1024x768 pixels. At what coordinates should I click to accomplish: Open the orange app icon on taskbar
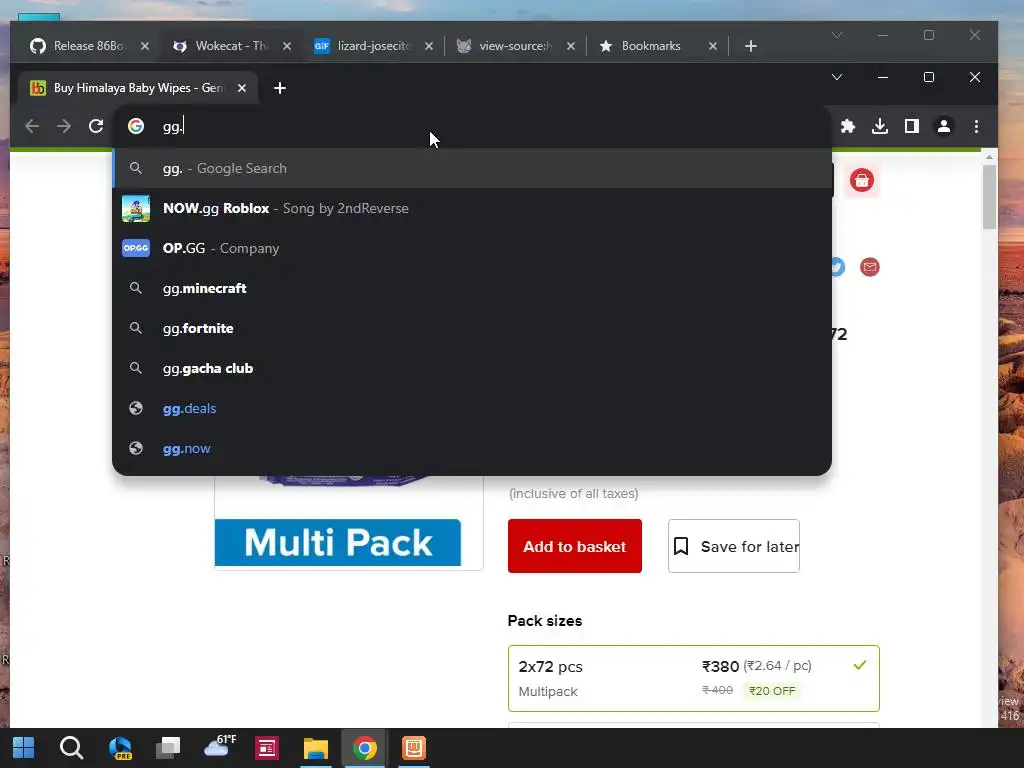(x=413, y=748)
